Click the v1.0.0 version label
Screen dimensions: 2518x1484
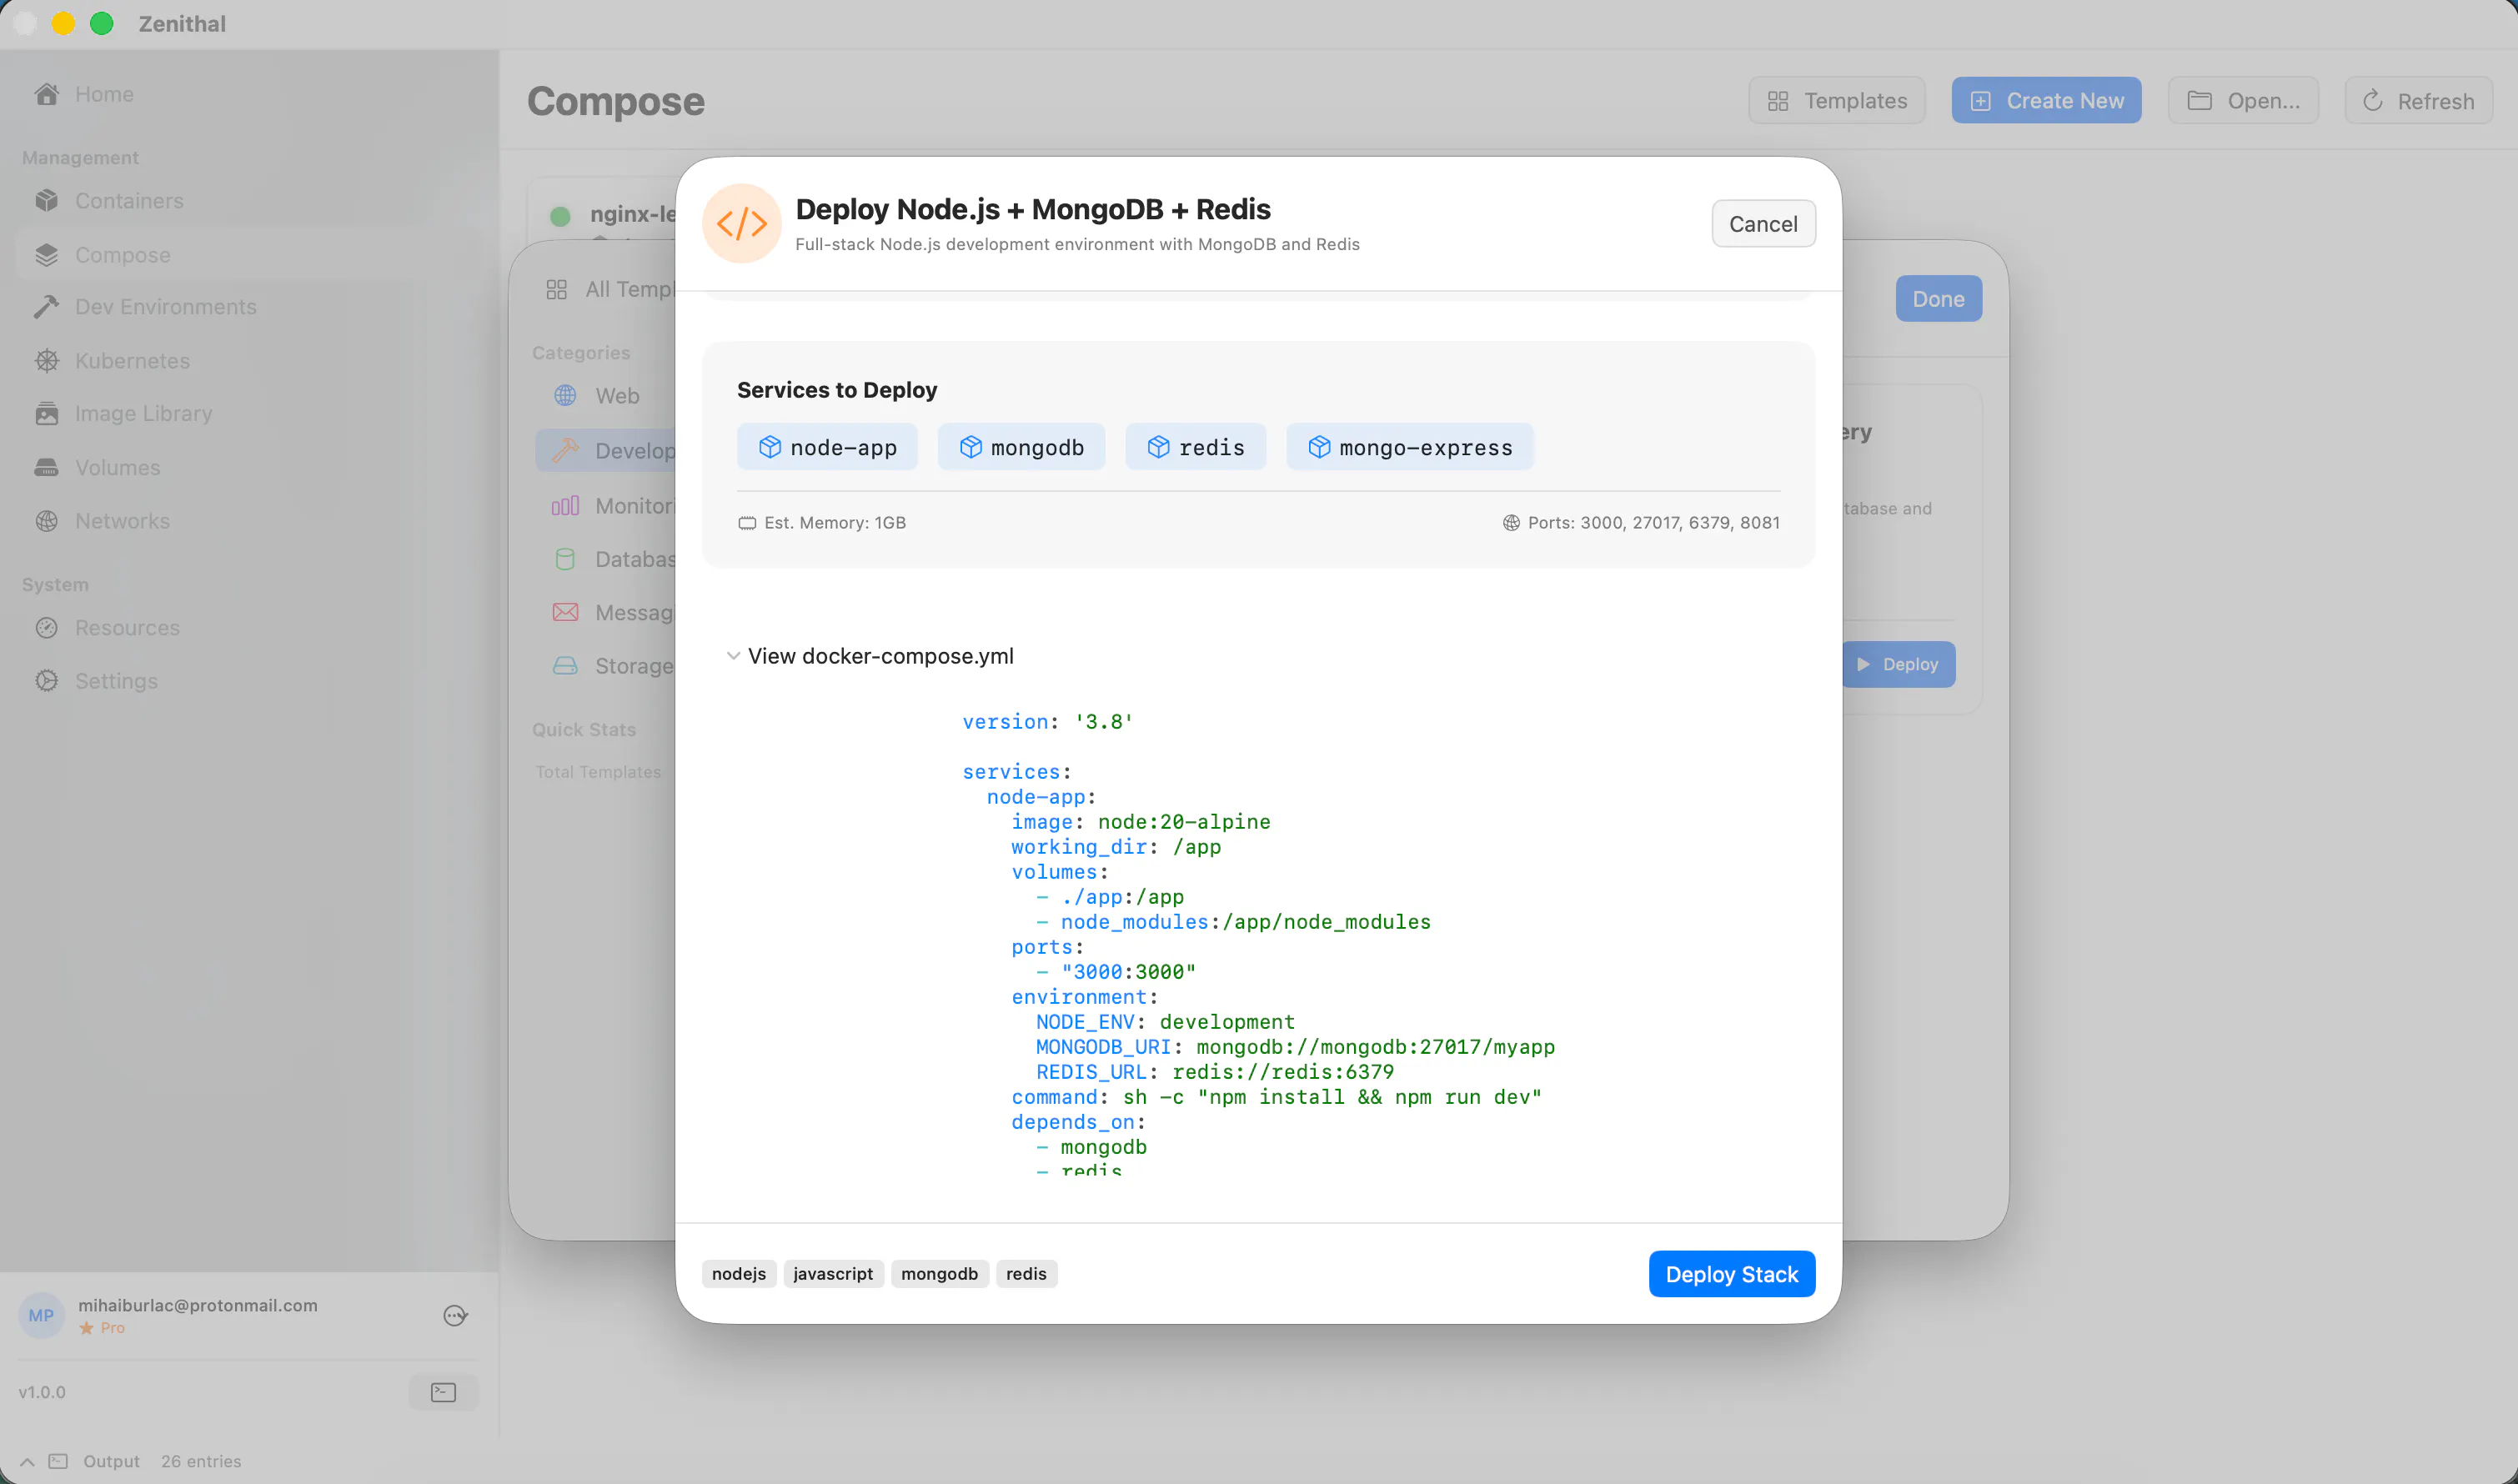coord(42,1392)
